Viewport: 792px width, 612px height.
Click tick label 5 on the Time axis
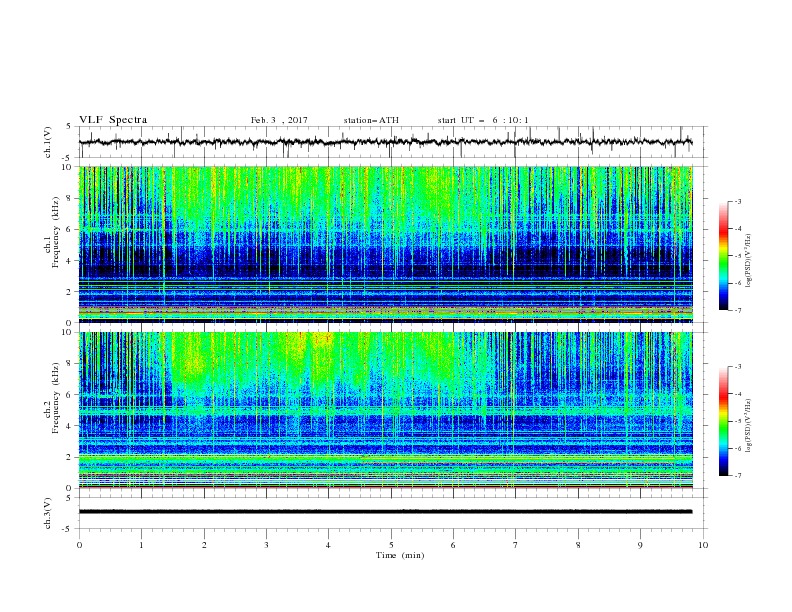pyautogui.click(x=391, y=545)
